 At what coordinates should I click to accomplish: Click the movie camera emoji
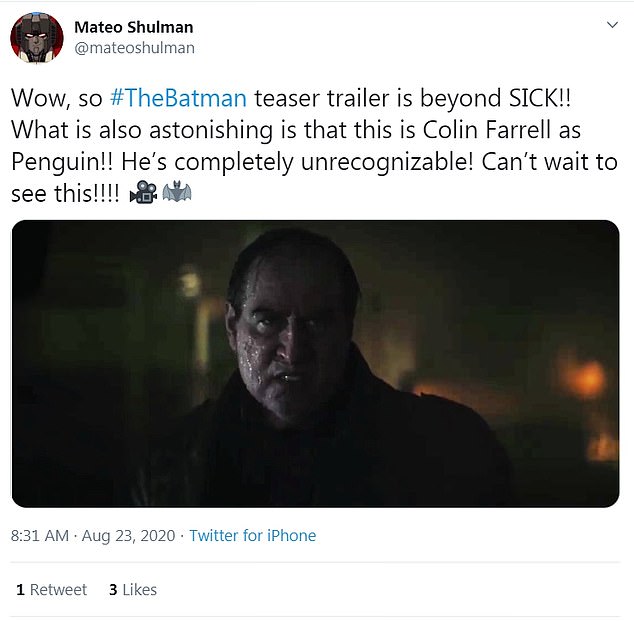(x=142, y=194)
